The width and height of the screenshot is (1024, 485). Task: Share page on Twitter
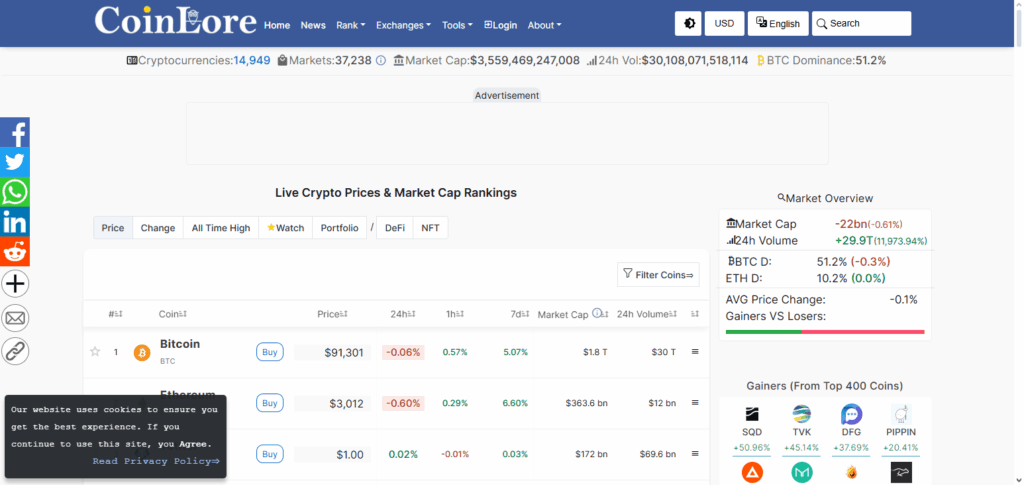[x=14, y=163]
